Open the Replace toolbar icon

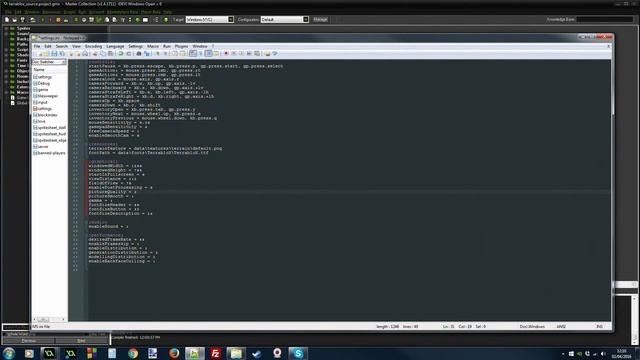coord(147,53)
